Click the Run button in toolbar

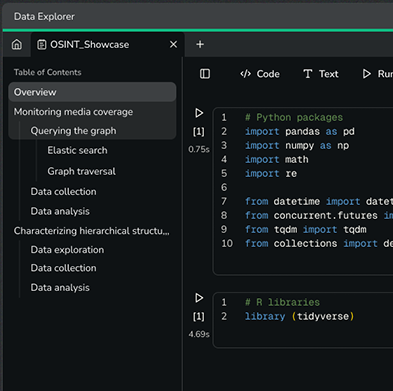(377, 74)
